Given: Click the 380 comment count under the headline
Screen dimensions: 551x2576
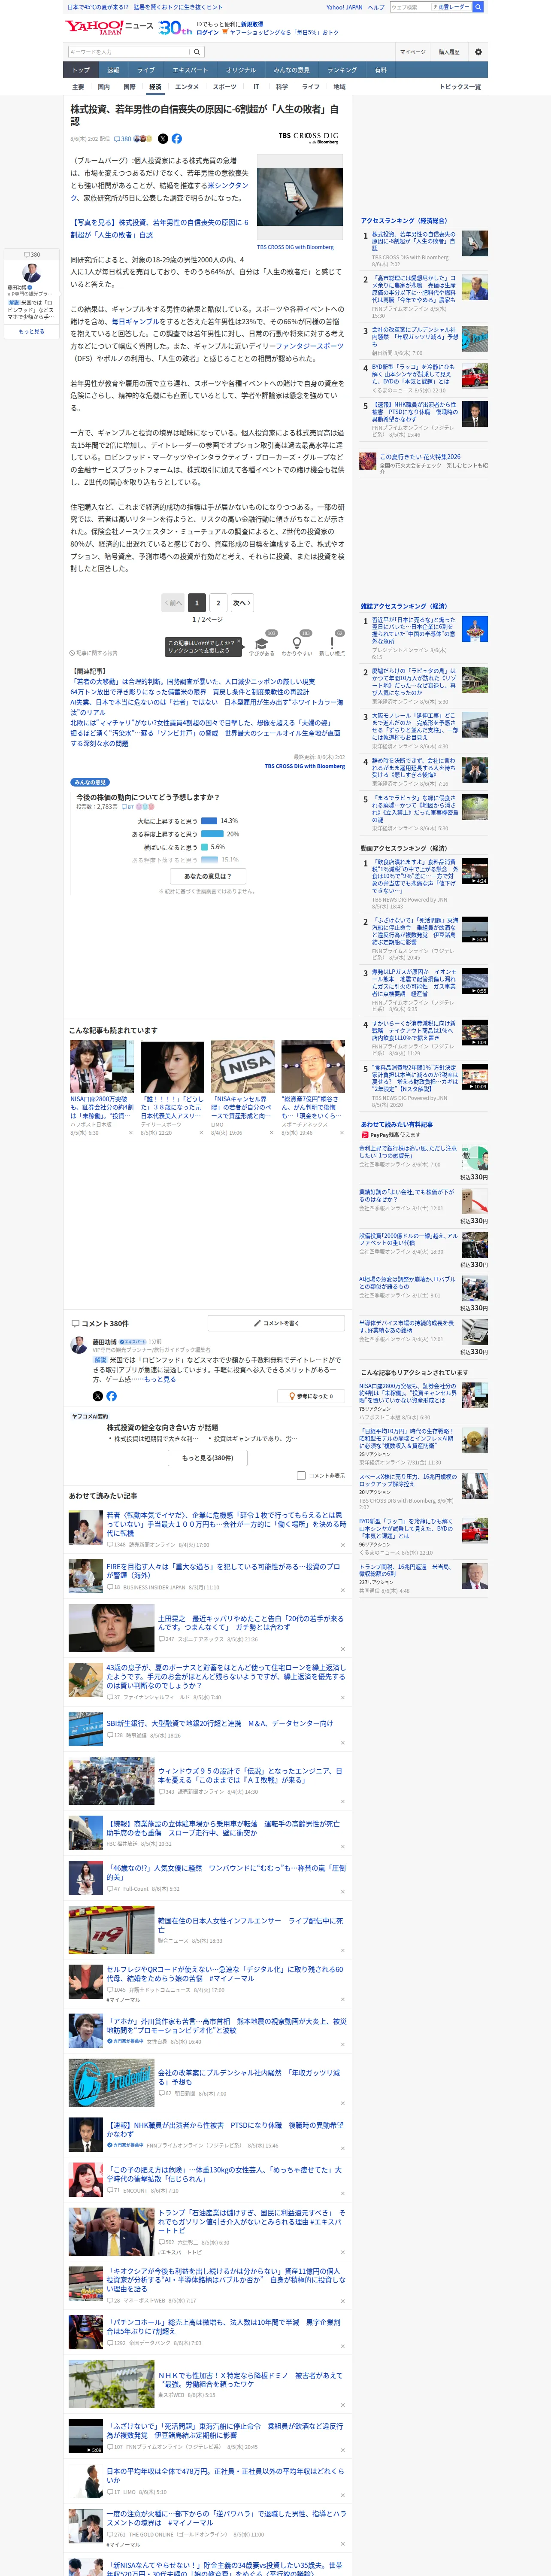Looking at the screenshot, I should [123, 139].
